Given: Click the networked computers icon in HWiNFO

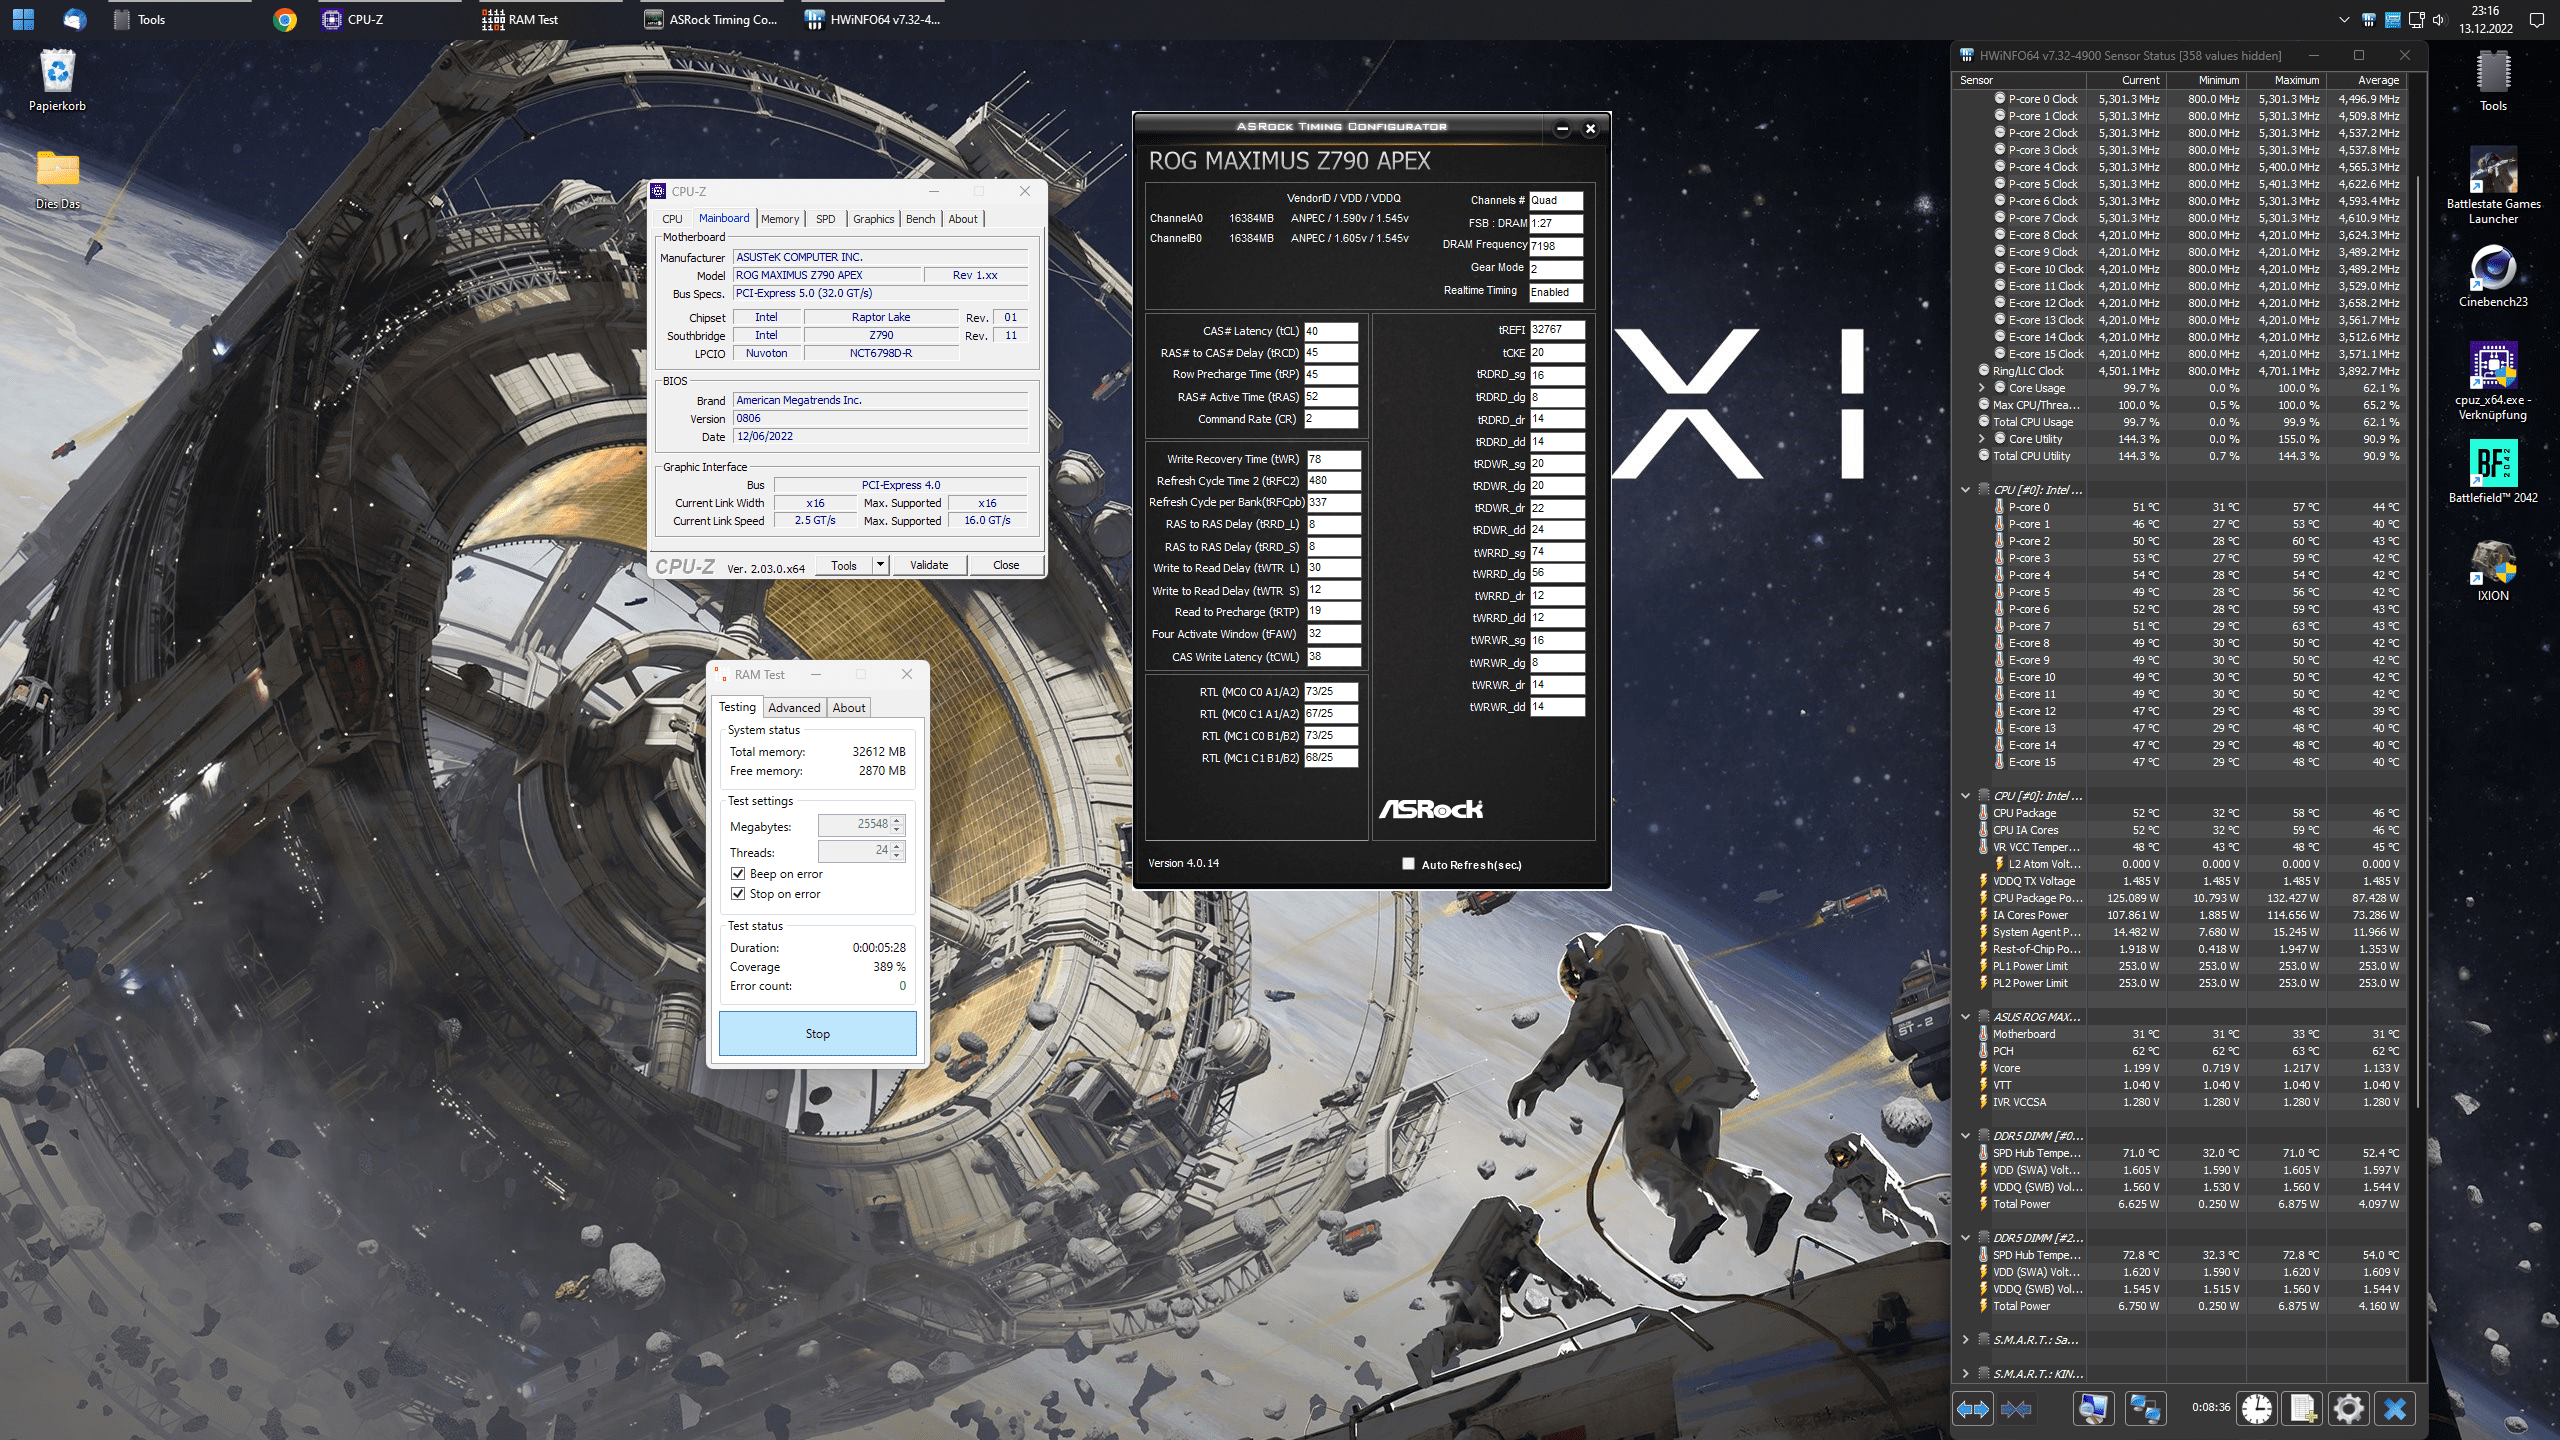Looking at the screenshot, I should [x=2145, y=1409].
